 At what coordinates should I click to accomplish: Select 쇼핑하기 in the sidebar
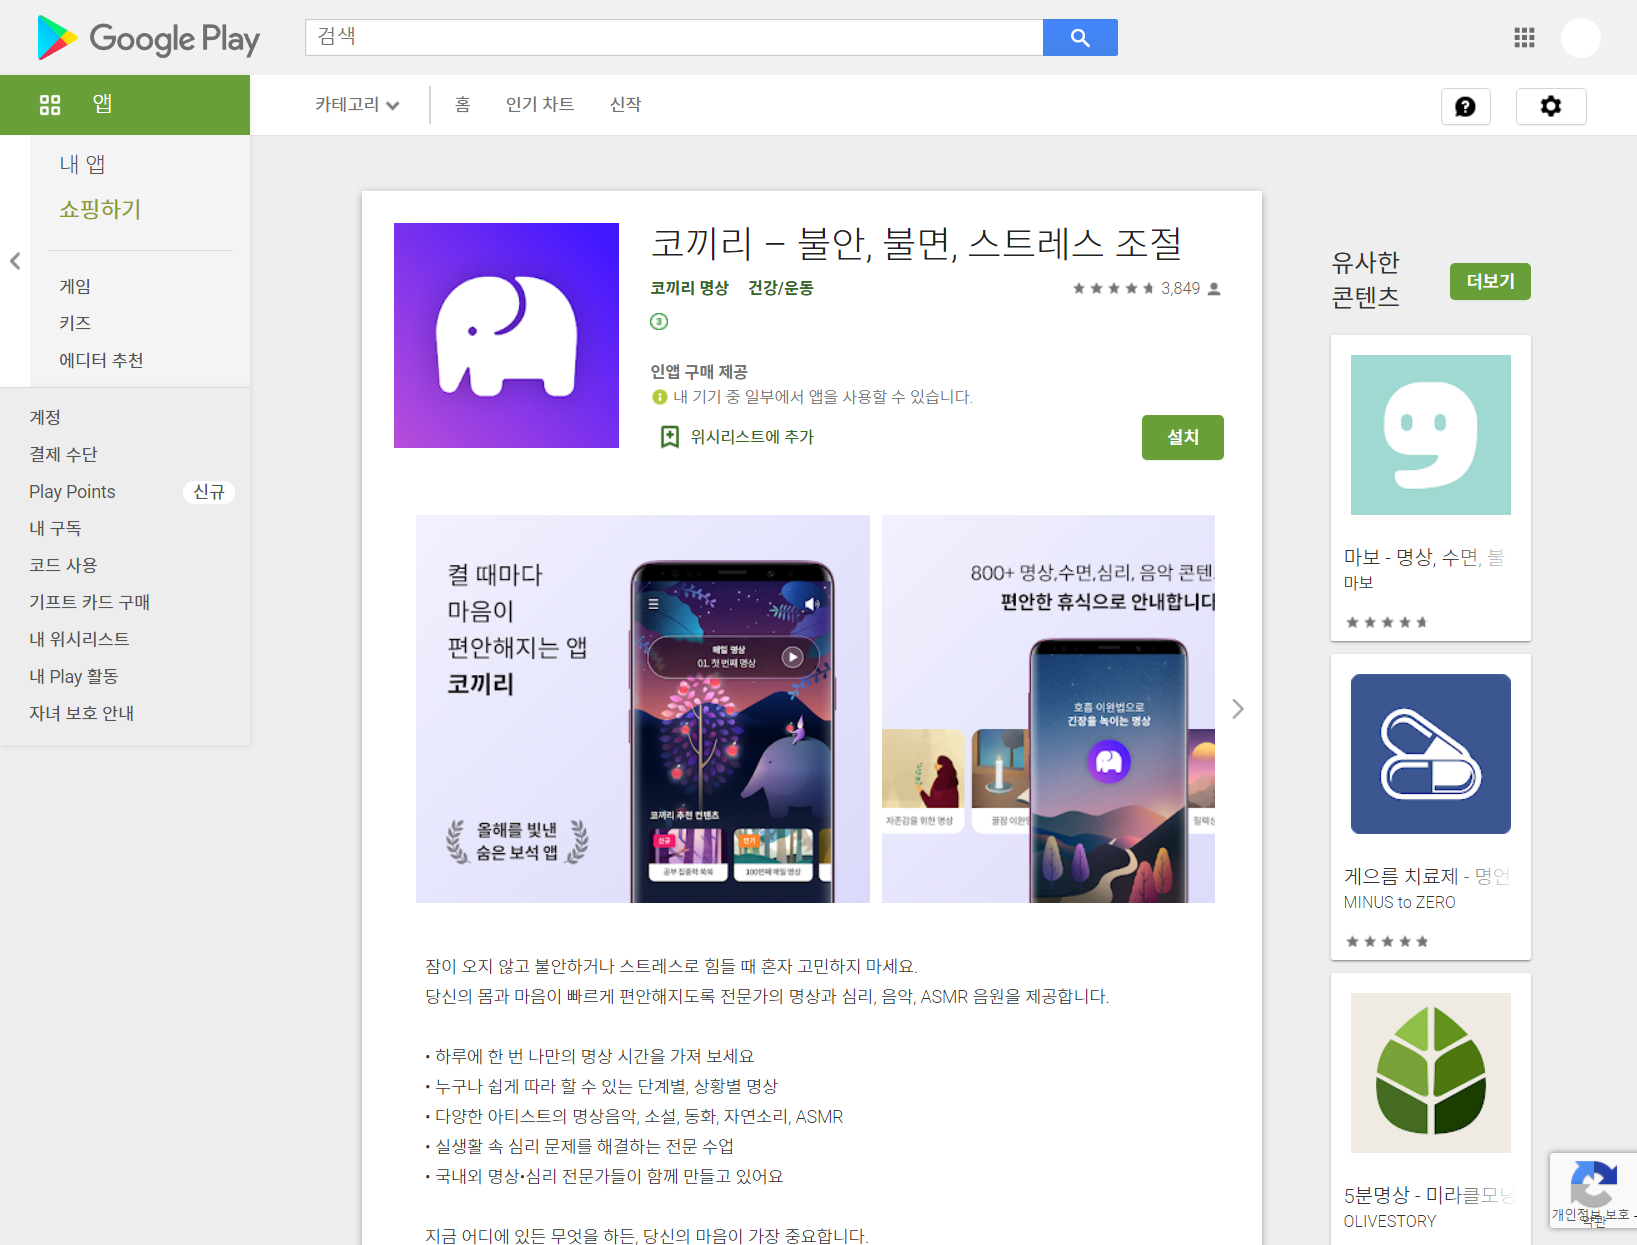(100, 209)
